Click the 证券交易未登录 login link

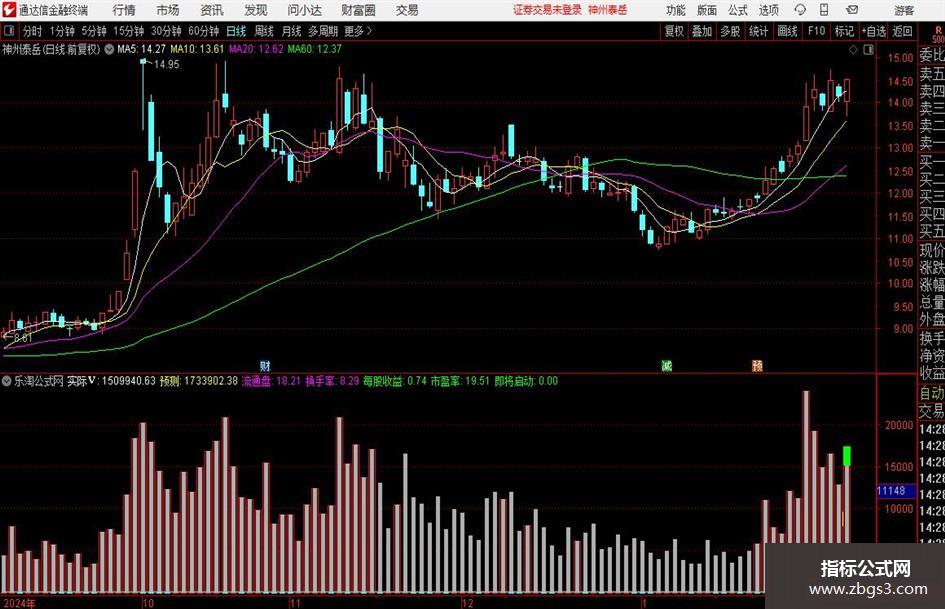pos(547,10)
